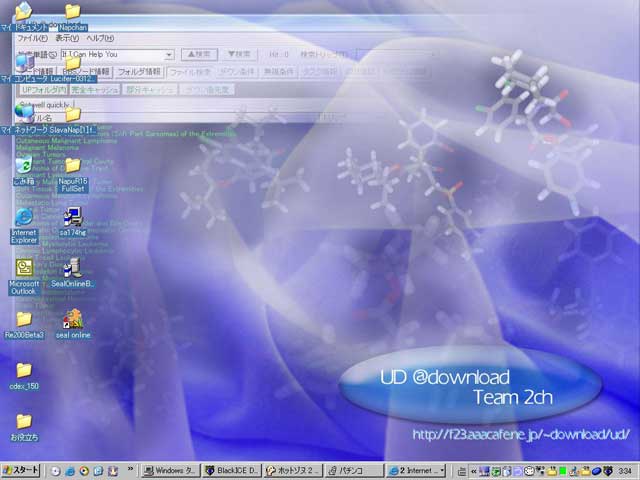The width and height of the screenshot is (640, 480).
Task: Open the 表示(V) menu
Action: tap(68, 38)
